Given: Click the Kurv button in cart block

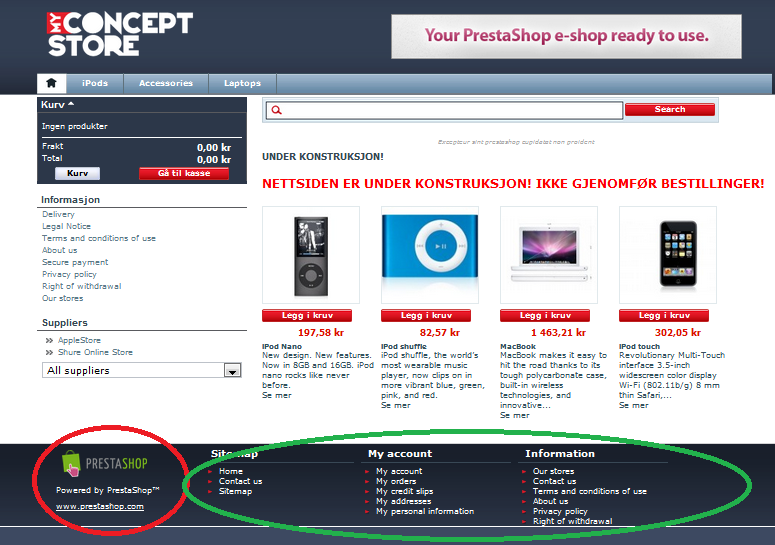Looking at the screenshot, I should pyautogui.click(x=77, y=173).
